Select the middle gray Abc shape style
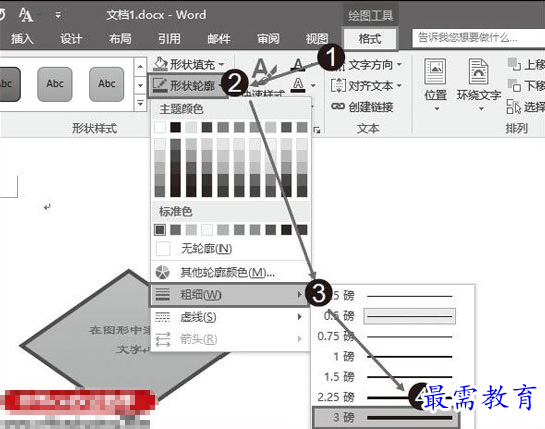This screenshot has height=429, width=545. 55,84
